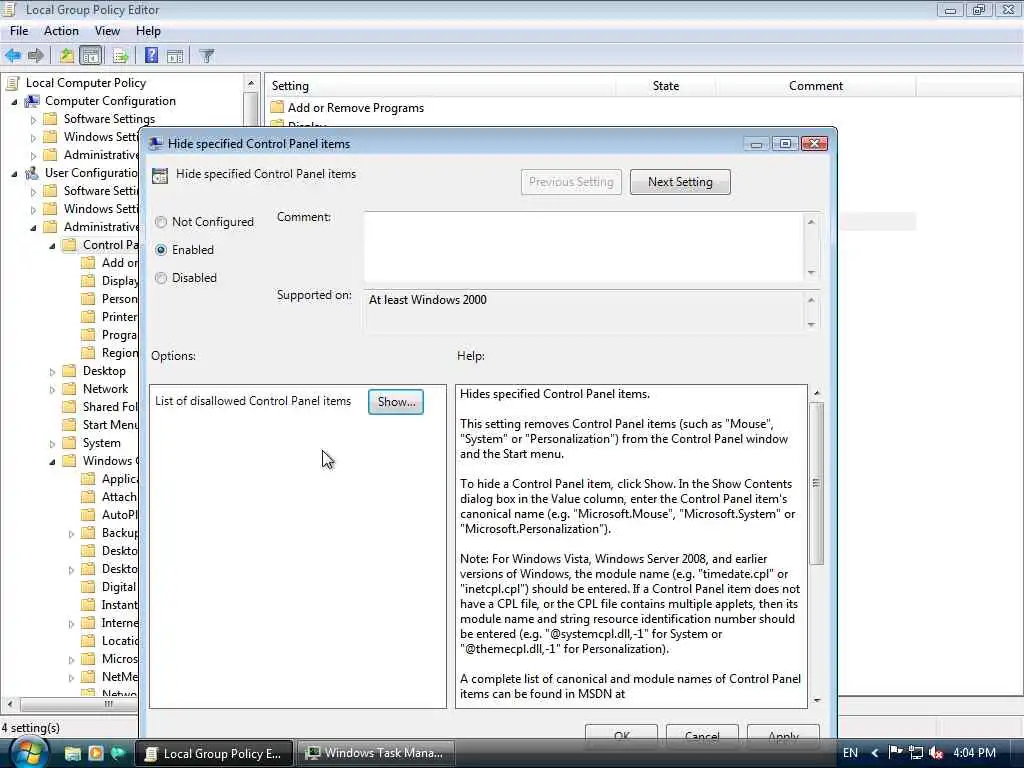Click the Previous Setting button
Screen dimensions: 1024x768
point(571,182)
